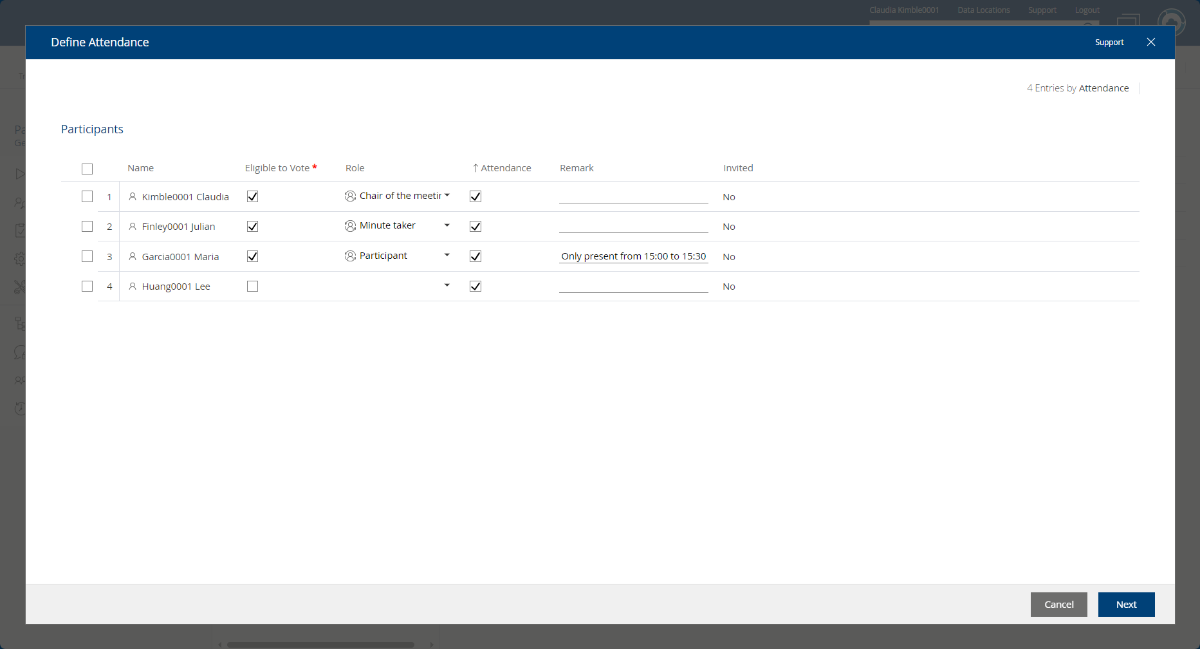Click Remark field for Huang0001 Lee
The width and height of the screenshot is (1200, 649).
[633, 287]
